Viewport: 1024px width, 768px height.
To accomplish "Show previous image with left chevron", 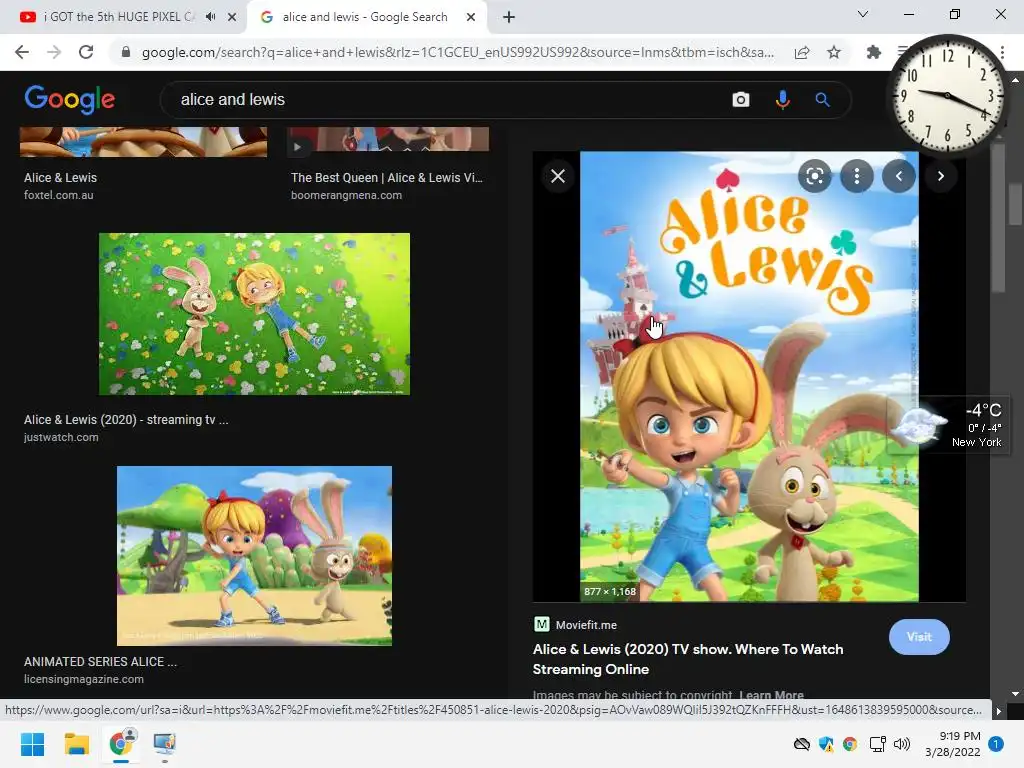I will (899, 176).
